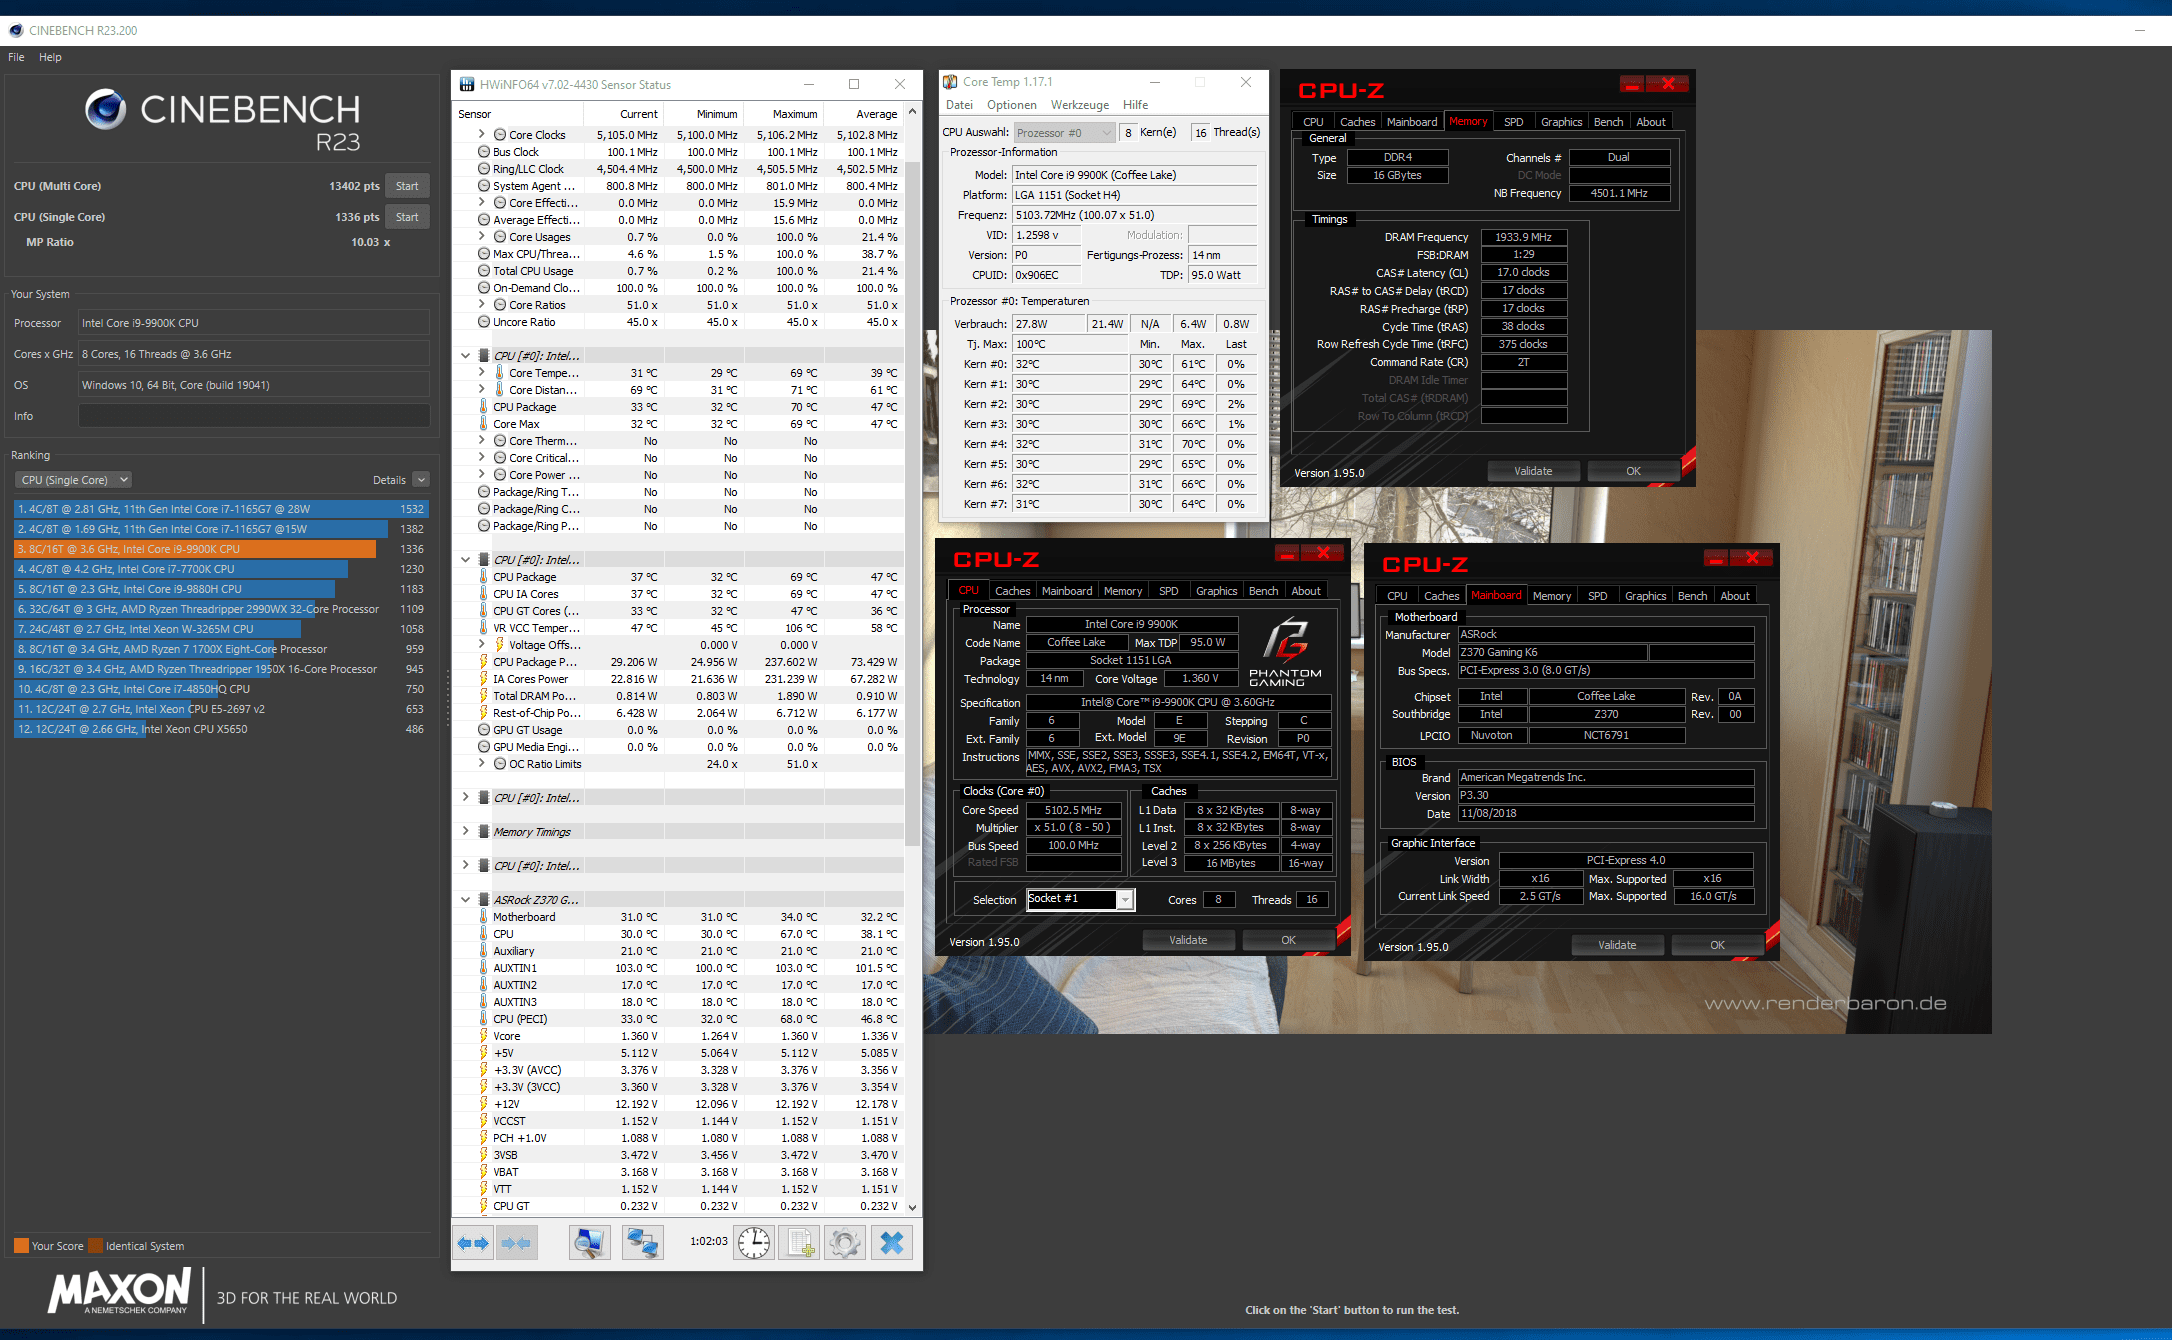
Task: Open Cinebench Help menu
Action: coord(50,57)
